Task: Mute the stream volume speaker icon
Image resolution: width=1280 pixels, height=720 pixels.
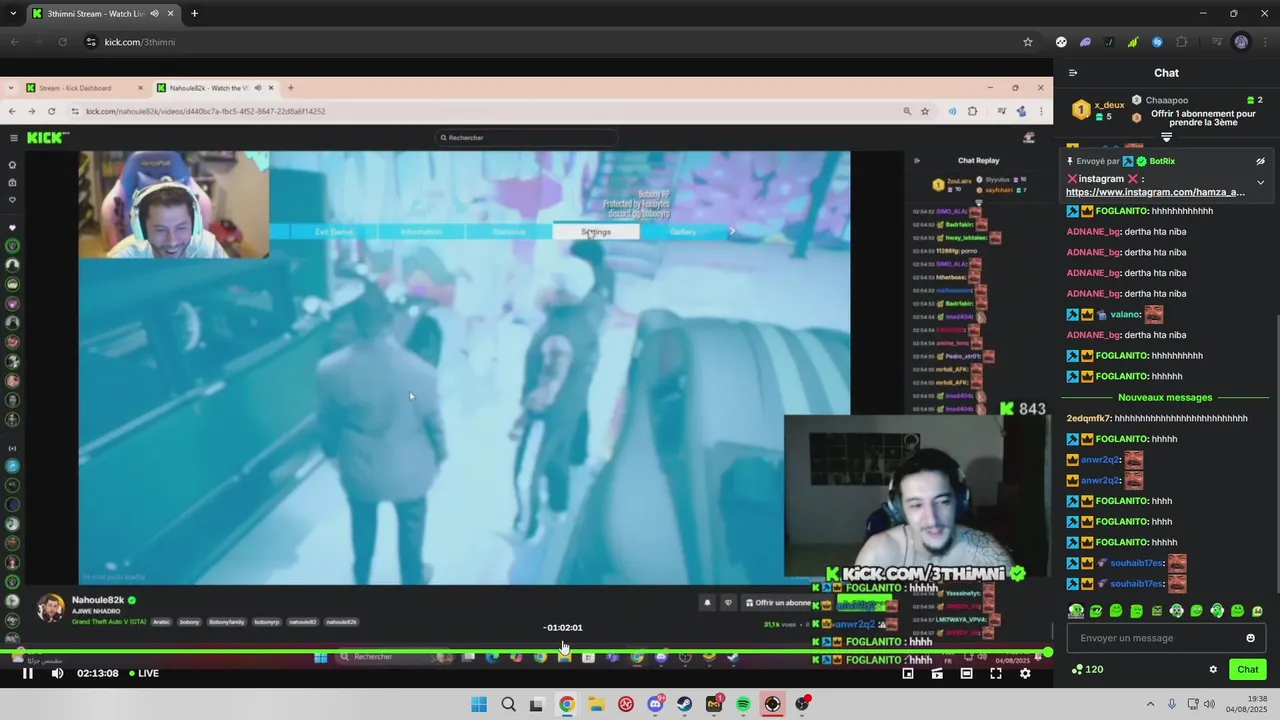Action: point(57,673)
